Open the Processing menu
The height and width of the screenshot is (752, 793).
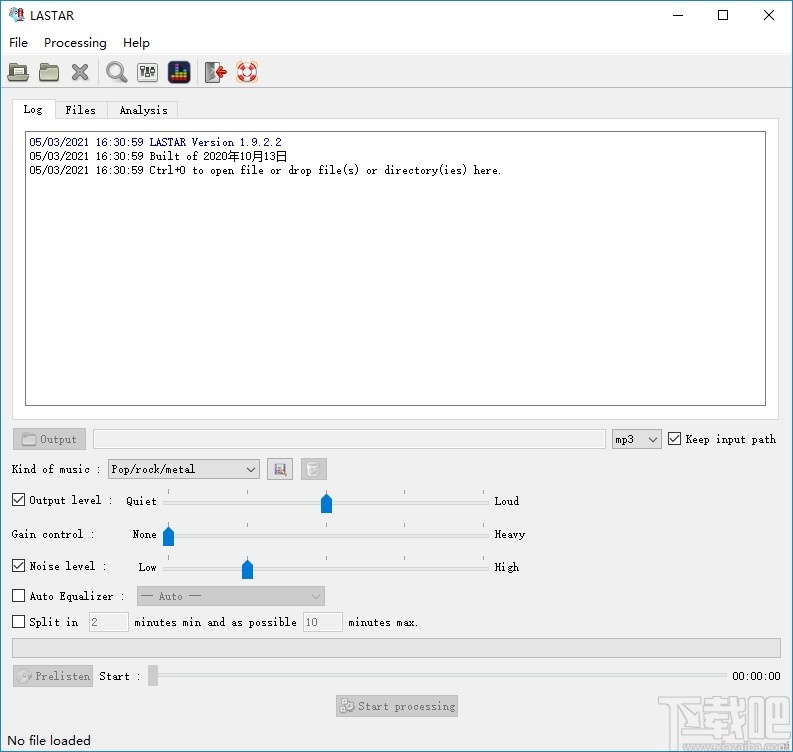pyautogui.click(x=75, y=42)
